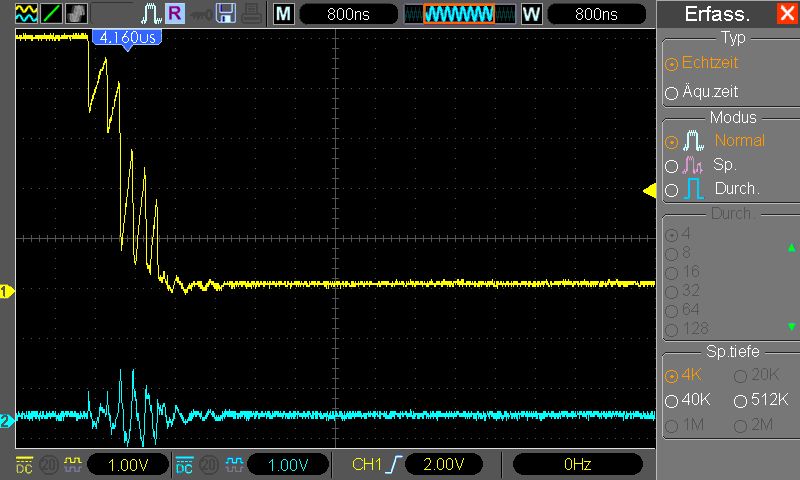Screen dimensions: 800x480
Task: Save waveform with floppy disk icon
Action: pos(226,14)
